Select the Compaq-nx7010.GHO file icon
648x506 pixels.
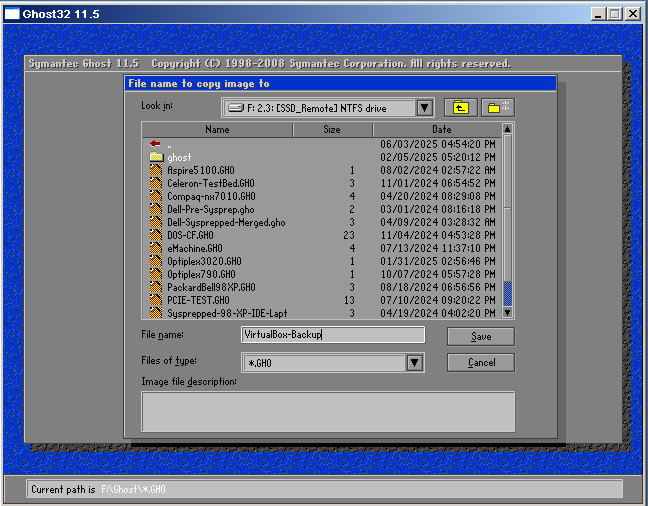click(x=156, y=196)
